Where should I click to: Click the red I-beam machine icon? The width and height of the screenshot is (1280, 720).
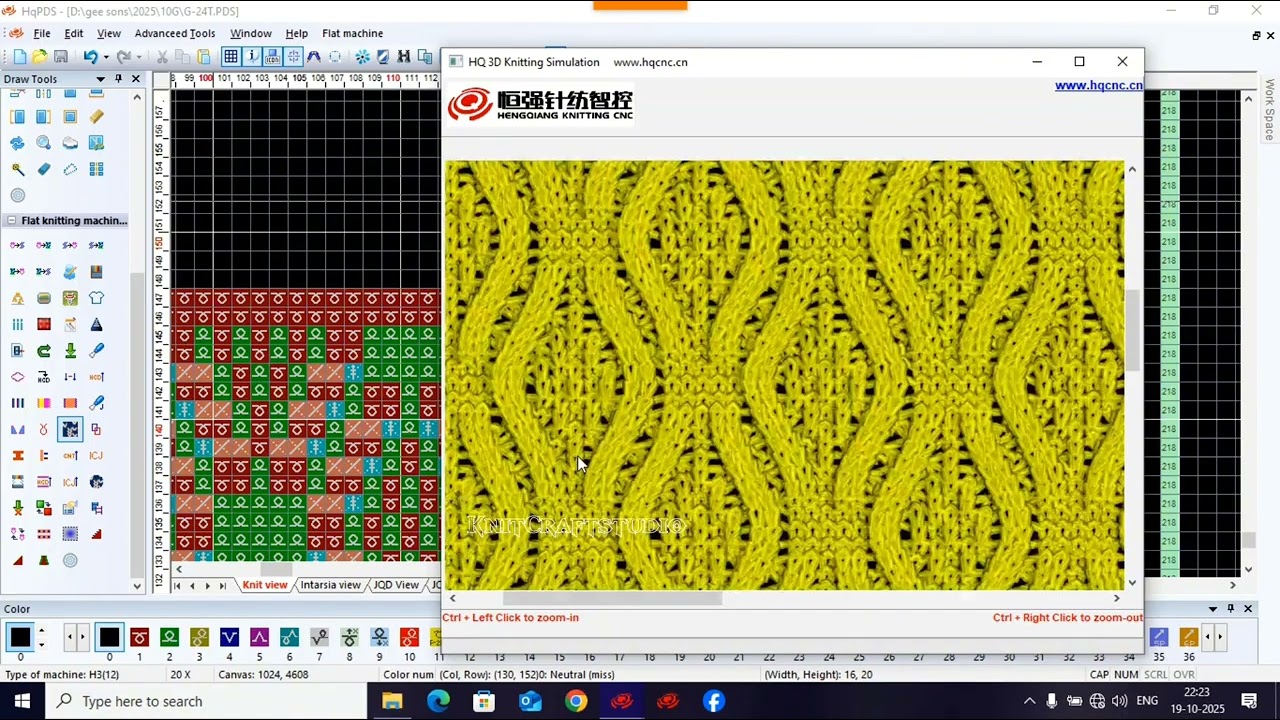coord(18,455)
